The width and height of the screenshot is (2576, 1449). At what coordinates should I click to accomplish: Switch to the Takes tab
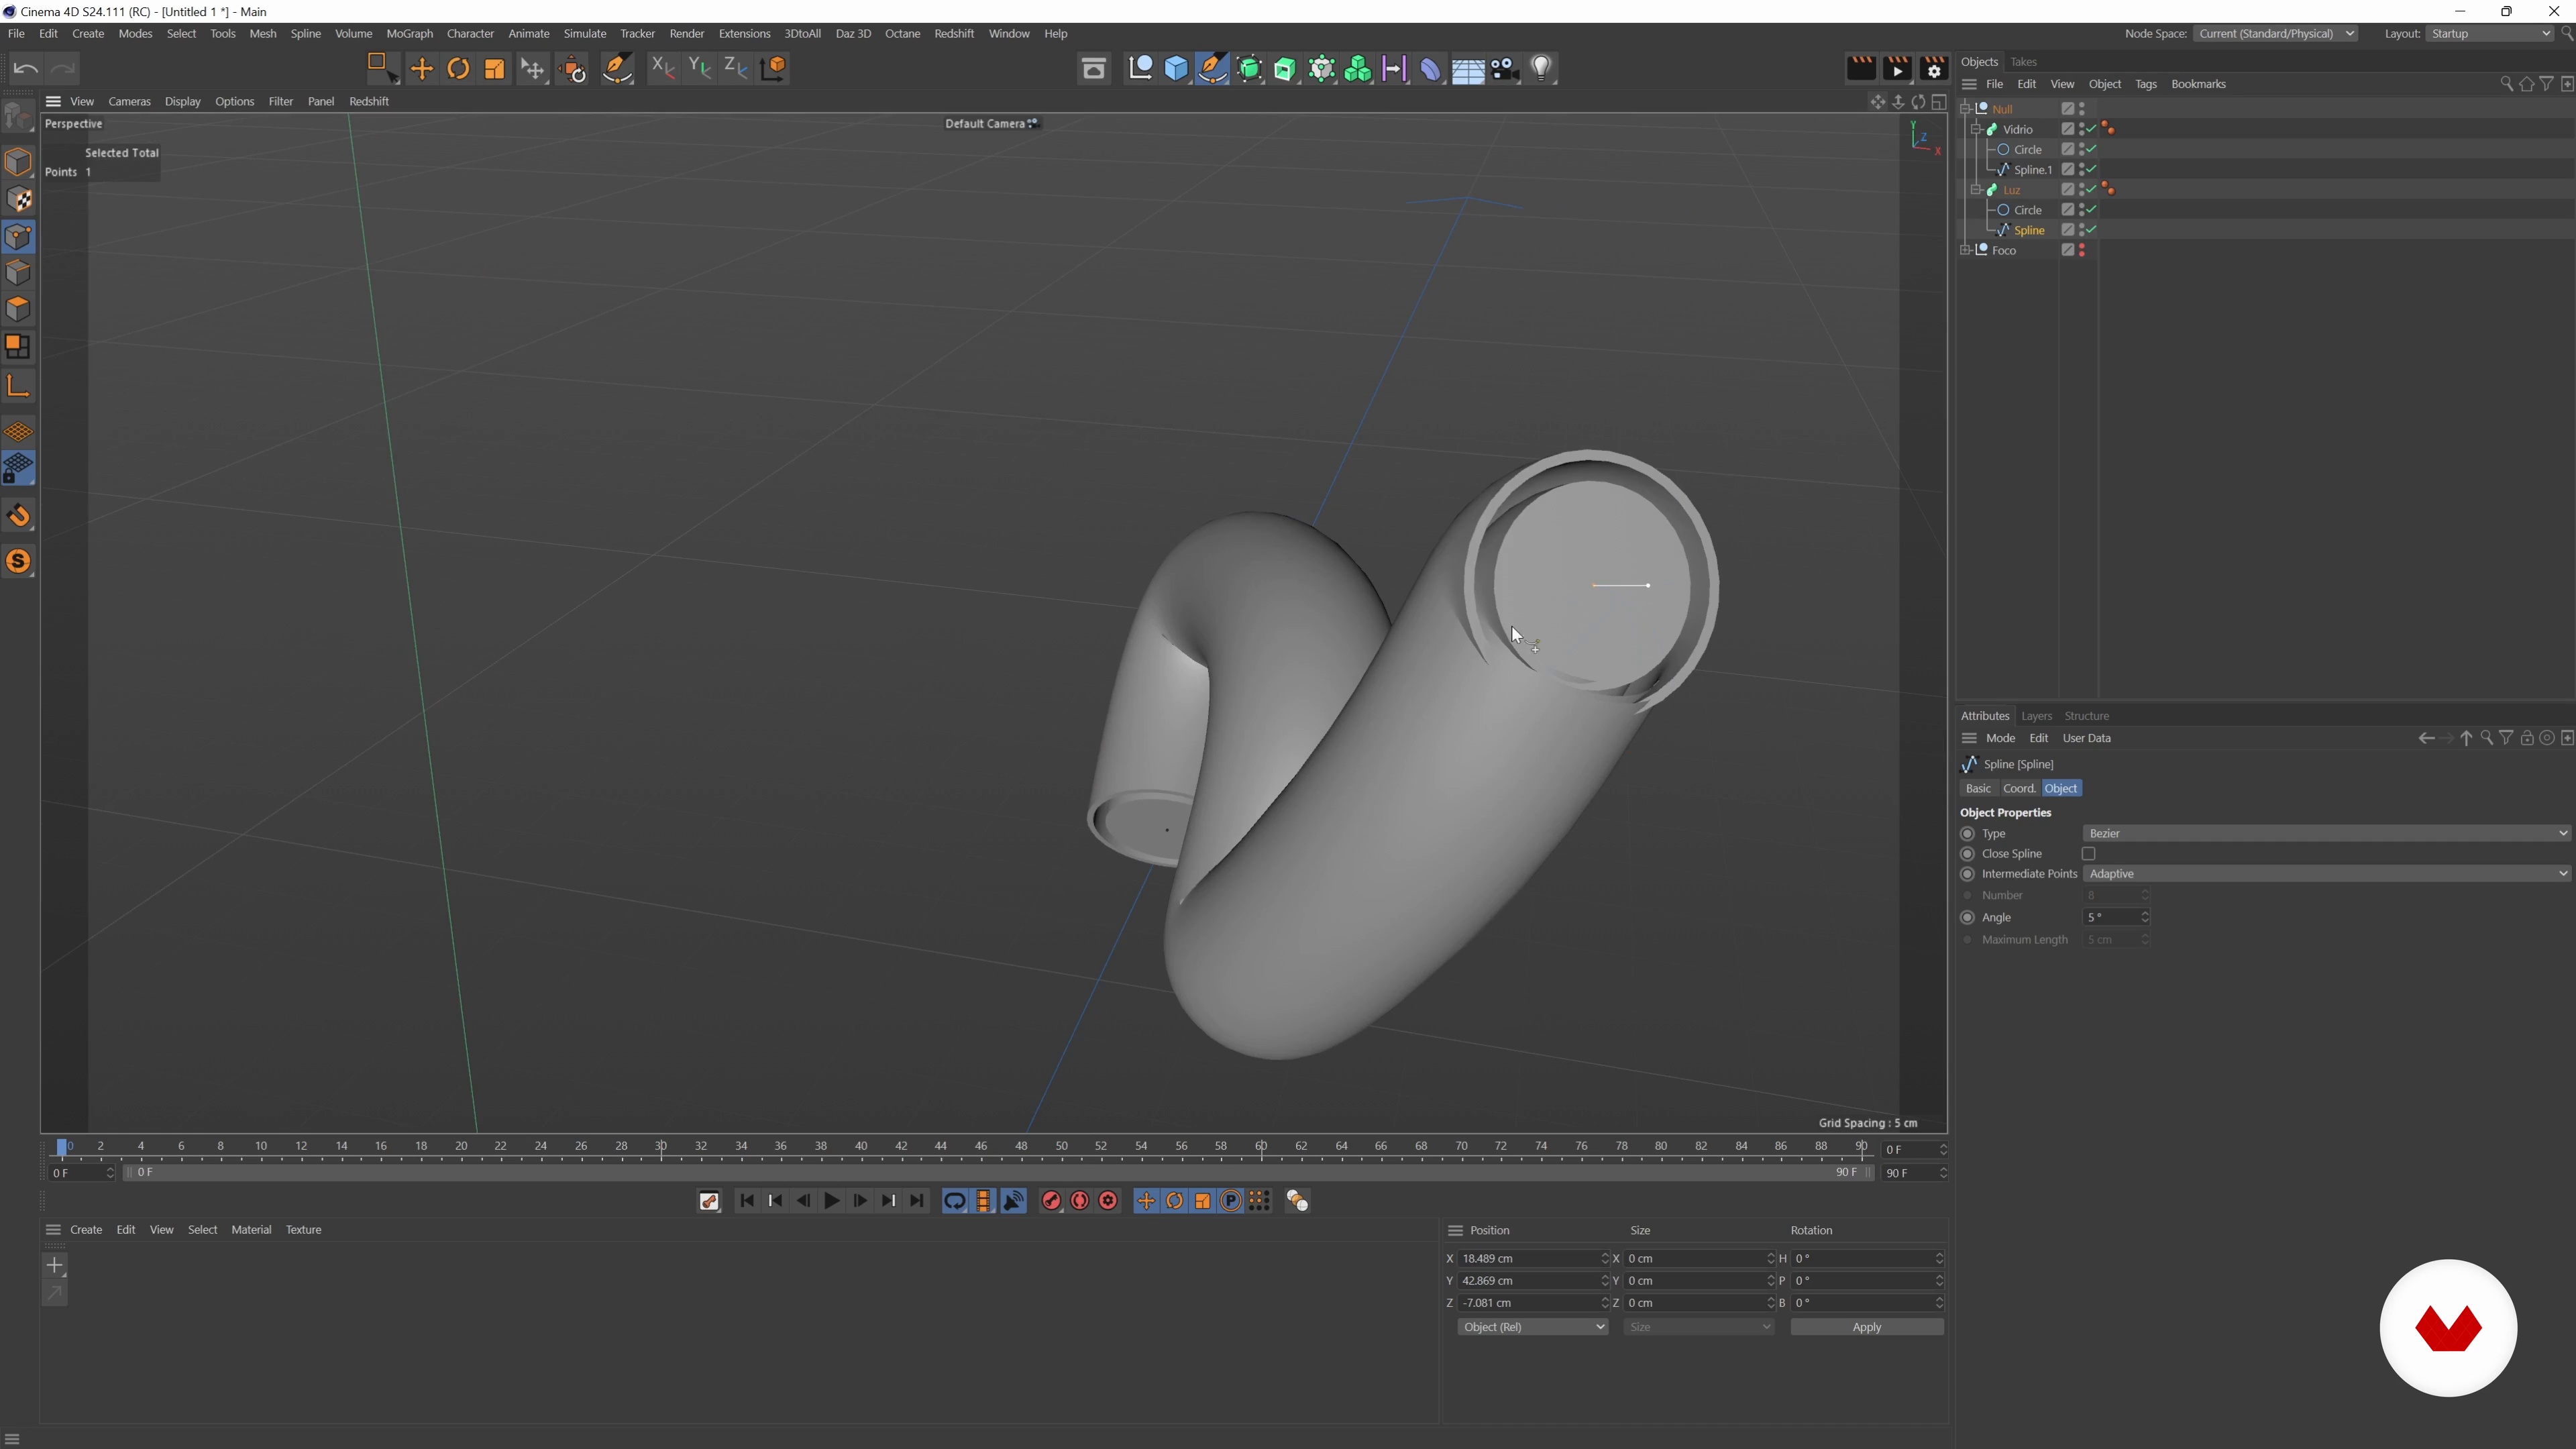[2023, 62]
